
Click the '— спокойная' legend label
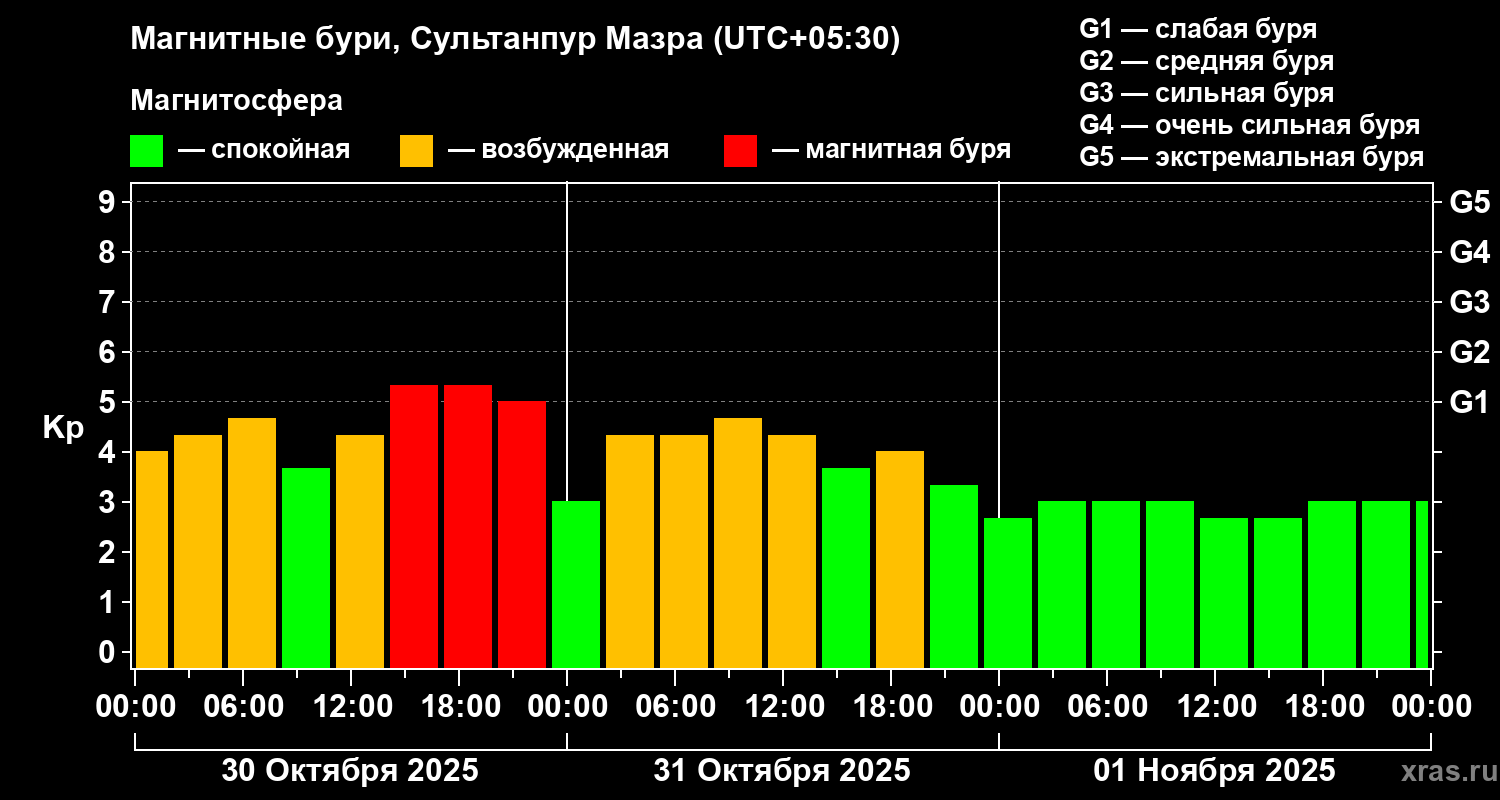point(264,150)
